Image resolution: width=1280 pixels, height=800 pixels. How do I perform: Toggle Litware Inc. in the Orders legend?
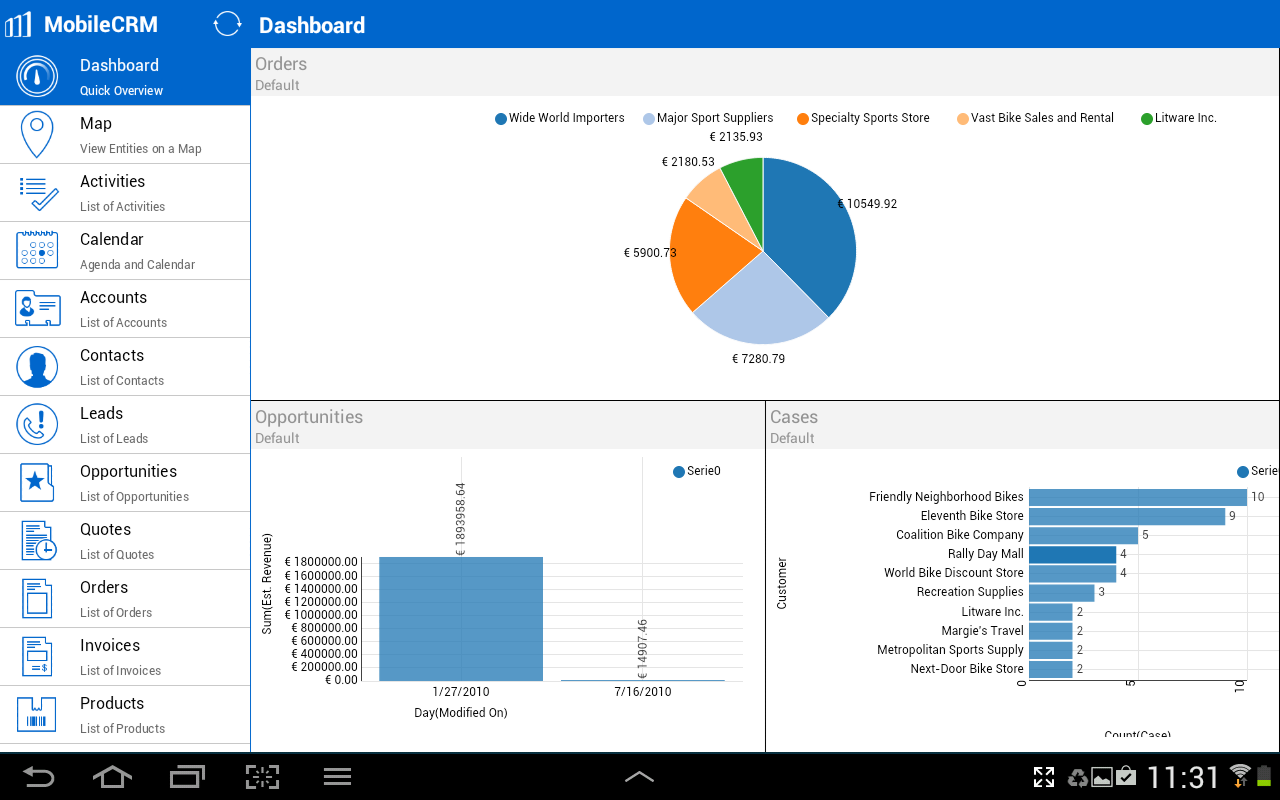point(1178,117)
